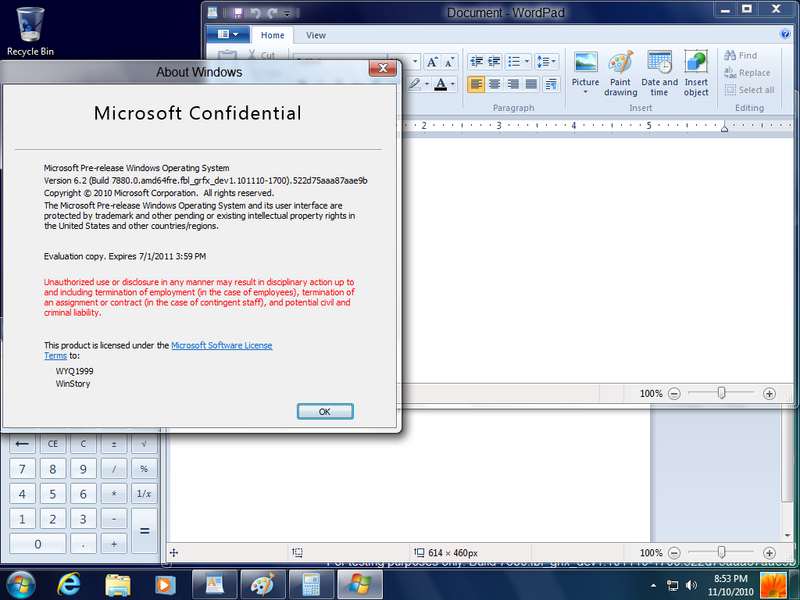800x600 pixels.
Task: Adjust Paint zoom slider handle
Action: click(x=721, y=552)
